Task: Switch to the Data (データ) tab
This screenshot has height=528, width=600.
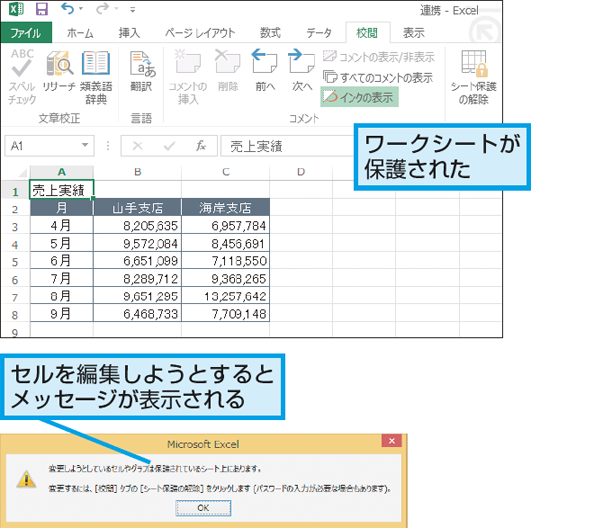Action: tap(319, 32)
